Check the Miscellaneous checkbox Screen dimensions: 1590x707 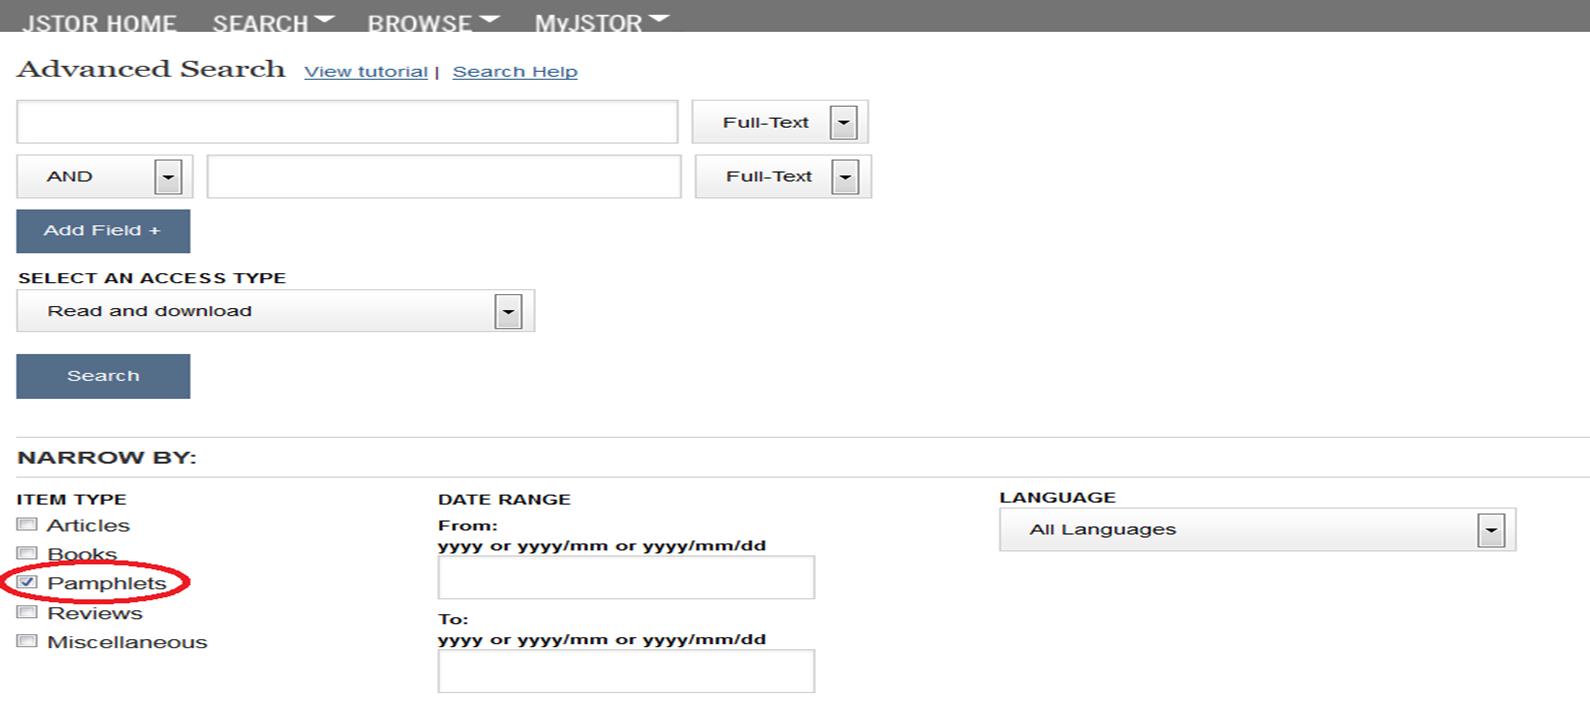coord(27,641)
